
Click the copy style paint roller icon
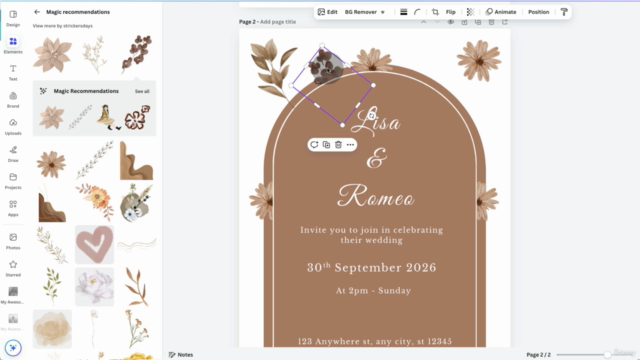click(564, 12)
